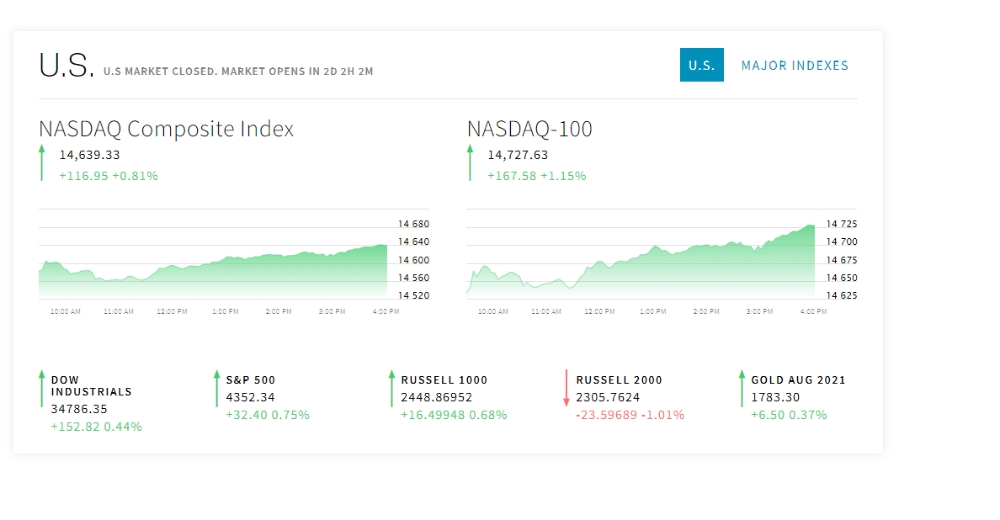Select the NASDAQ-100 value 14,727.63
Viewport: 1000px width, 520px height.
pyautogui.click(x=517, y=155)
